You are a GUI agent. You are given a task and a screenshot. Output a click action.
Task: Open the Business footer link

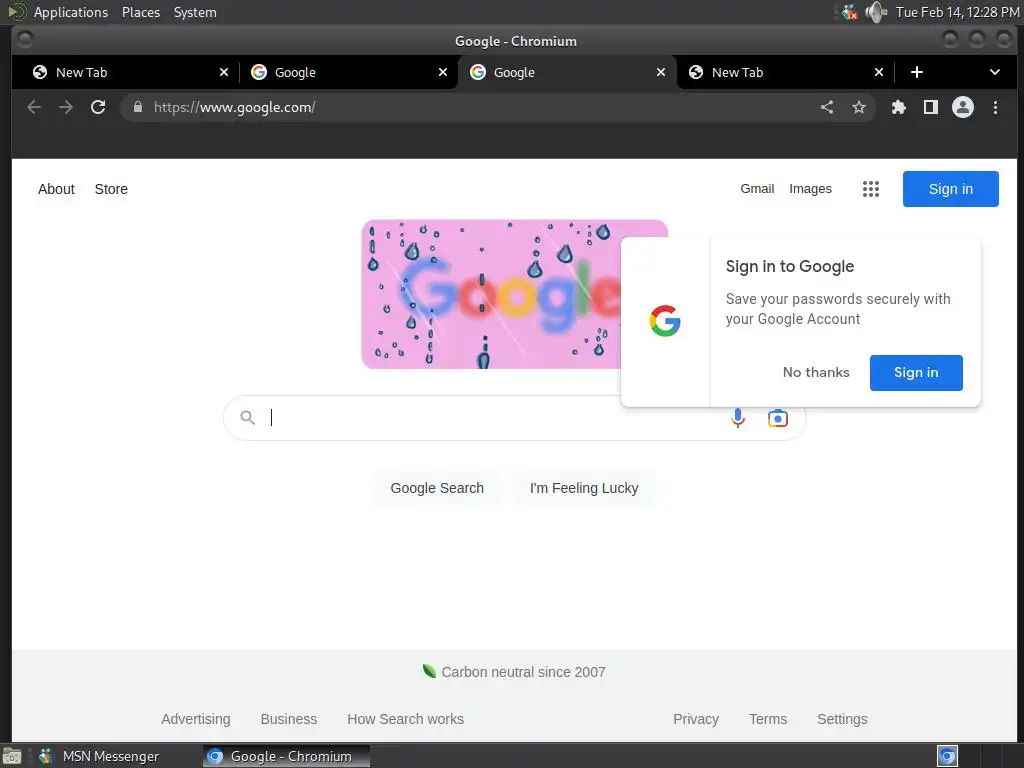(x=289, y=719)
